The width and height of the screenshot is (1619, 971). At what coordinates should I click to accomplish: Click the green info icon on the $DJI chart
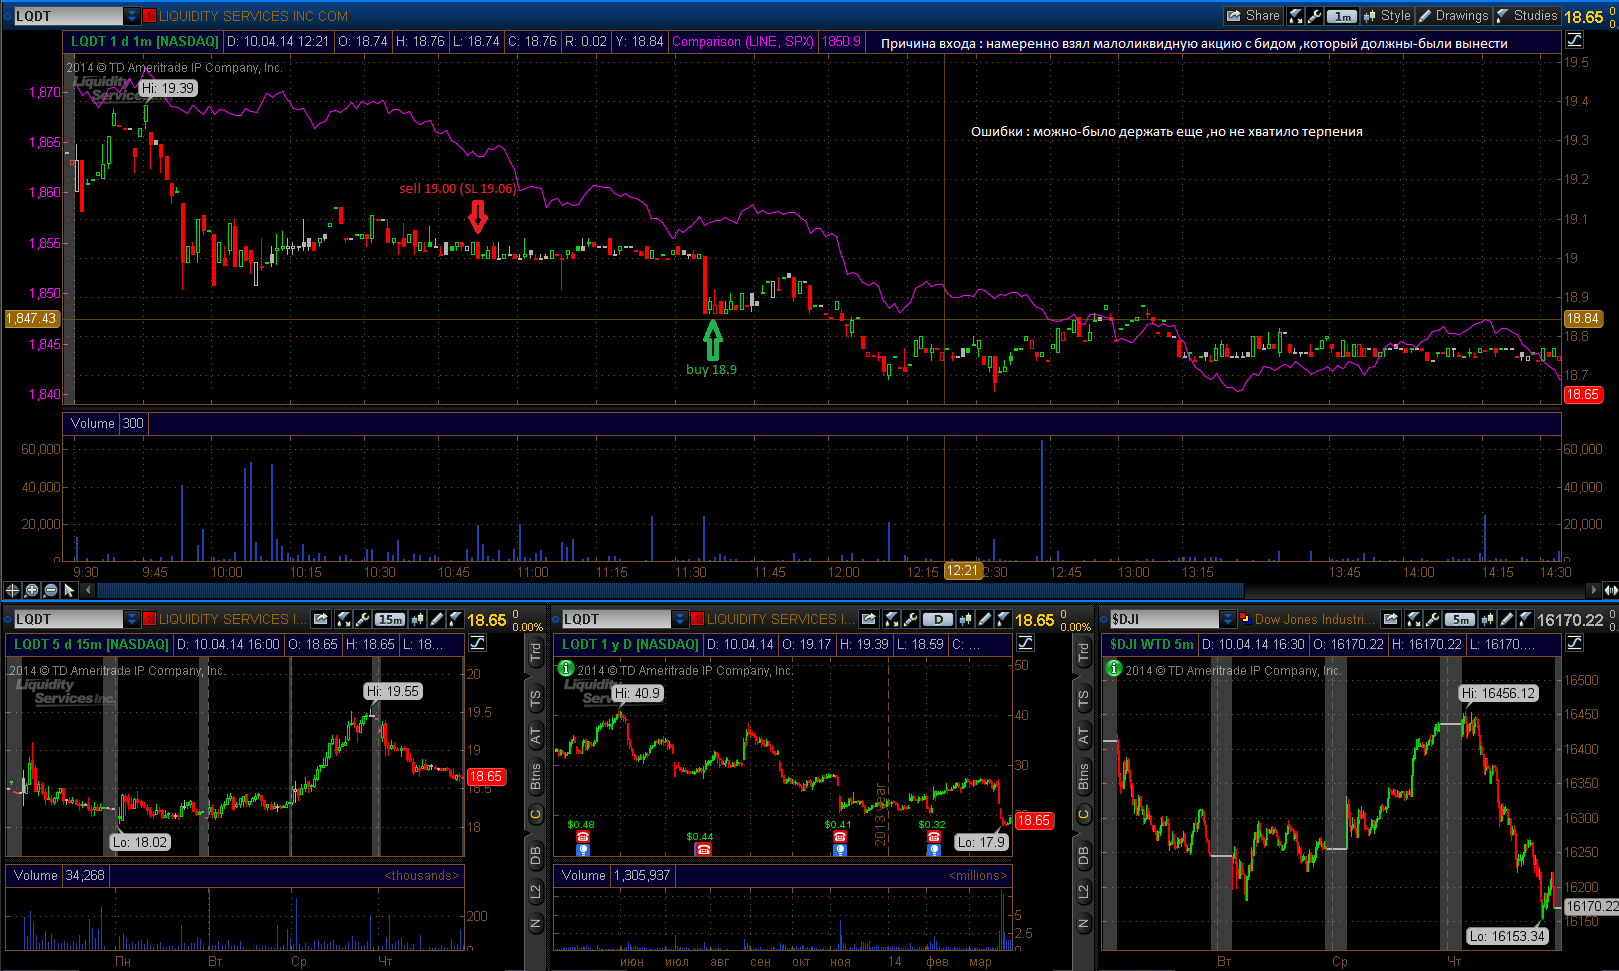[1114, 668]
